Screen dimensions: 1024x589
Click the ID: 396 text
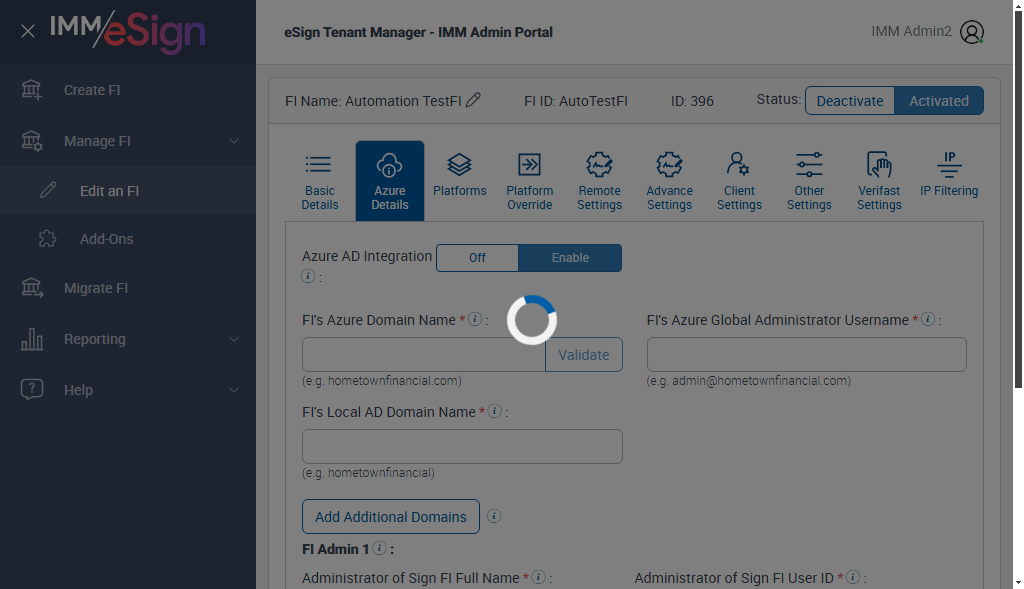point(692,101)
